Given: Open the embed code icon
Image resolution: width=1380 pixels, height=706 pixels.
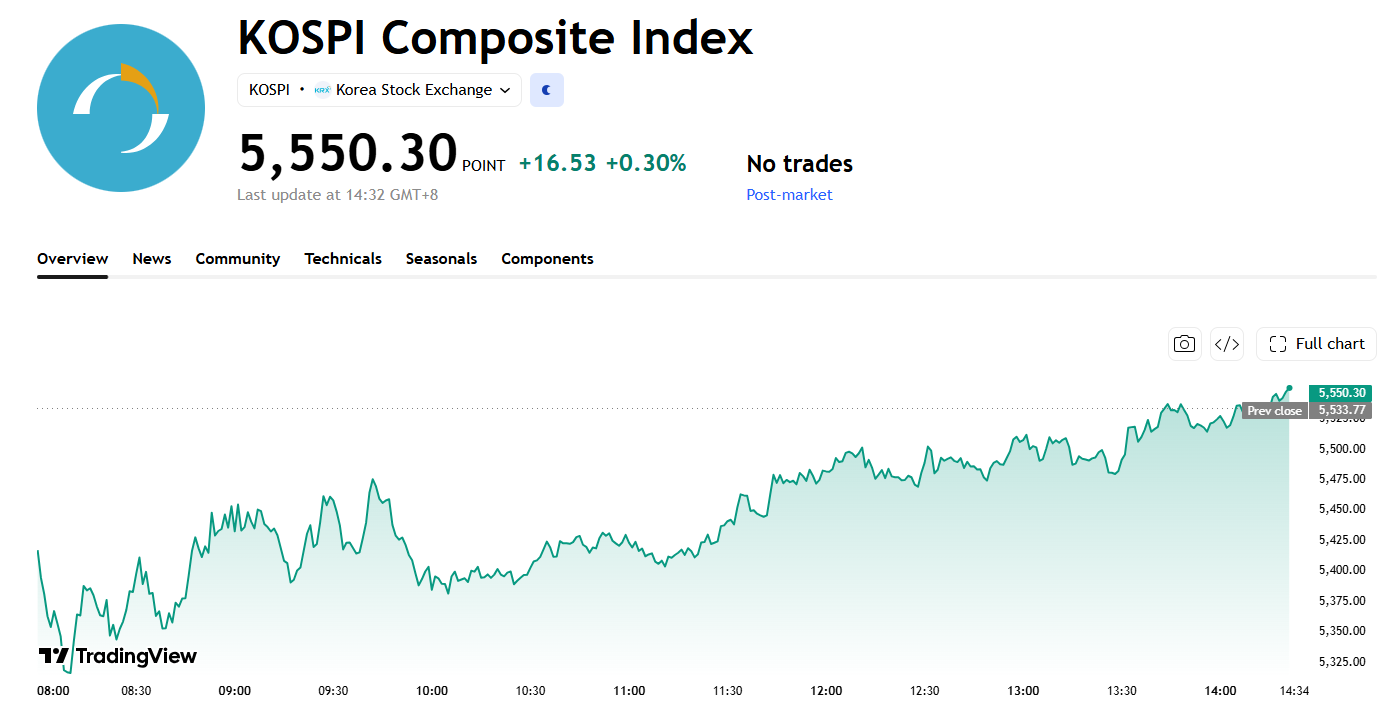Looking at the screenshot, I should (x=1227, y=344).
